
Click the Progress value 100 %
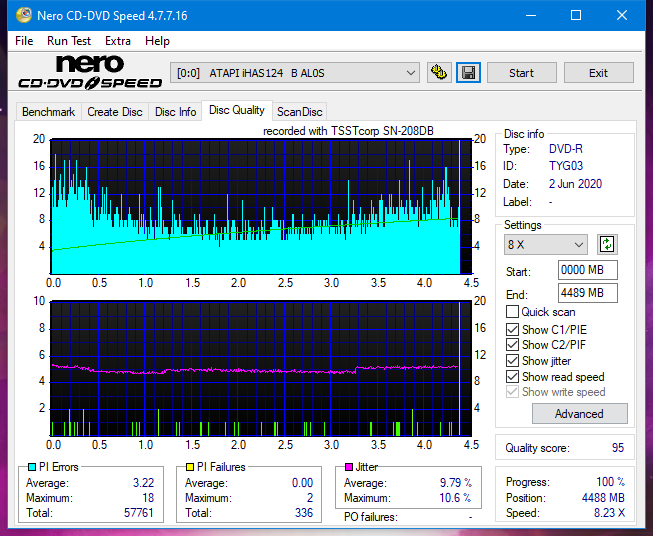[x=611, y=482]
